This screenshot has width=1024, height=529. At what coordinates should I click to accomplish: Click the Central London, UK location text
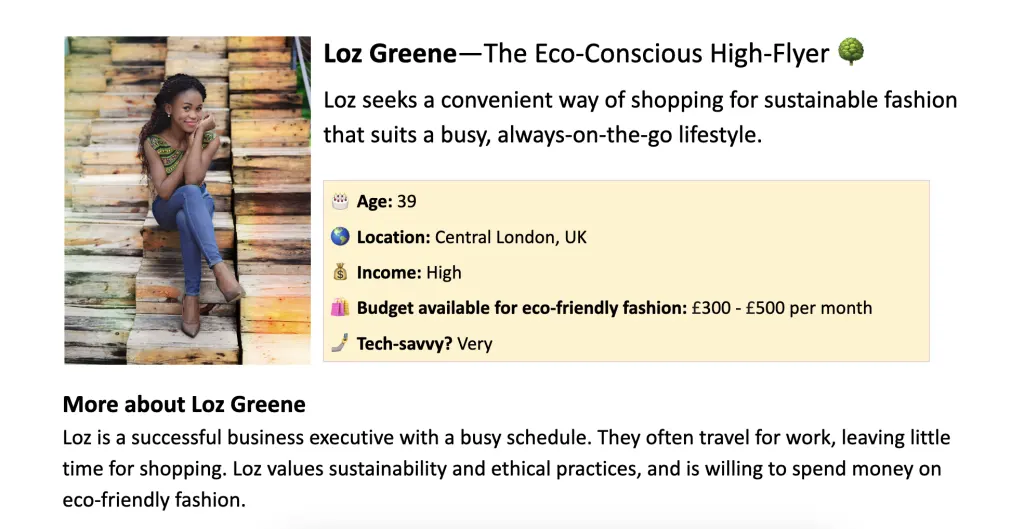(511, 237)
